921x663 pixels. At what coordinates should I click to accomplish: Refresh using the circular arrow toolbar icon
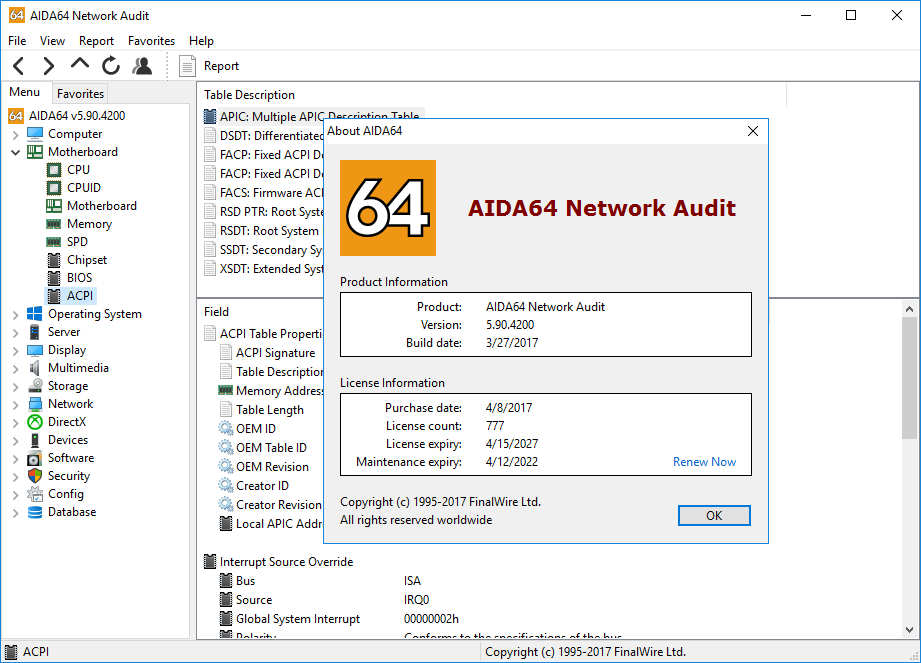coord(110,66)
